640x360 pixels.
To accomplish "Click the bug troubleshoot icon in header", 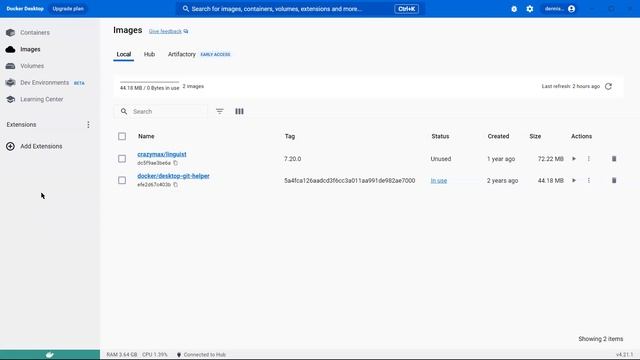I will [514, 9].
